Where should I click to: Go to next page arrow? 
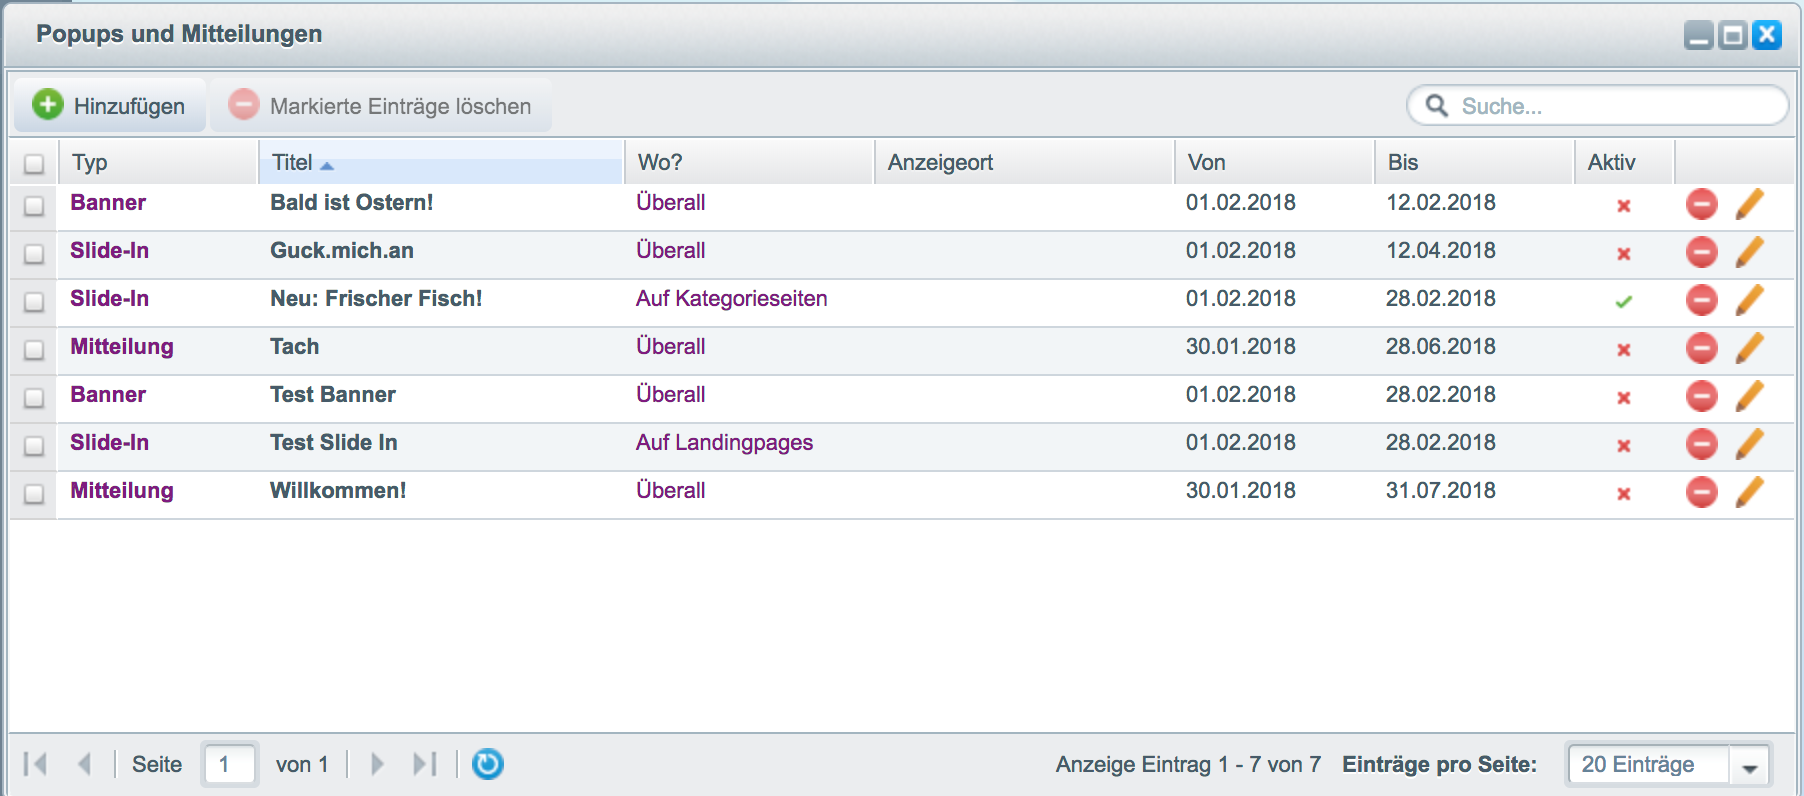click(x=377, y=764)
